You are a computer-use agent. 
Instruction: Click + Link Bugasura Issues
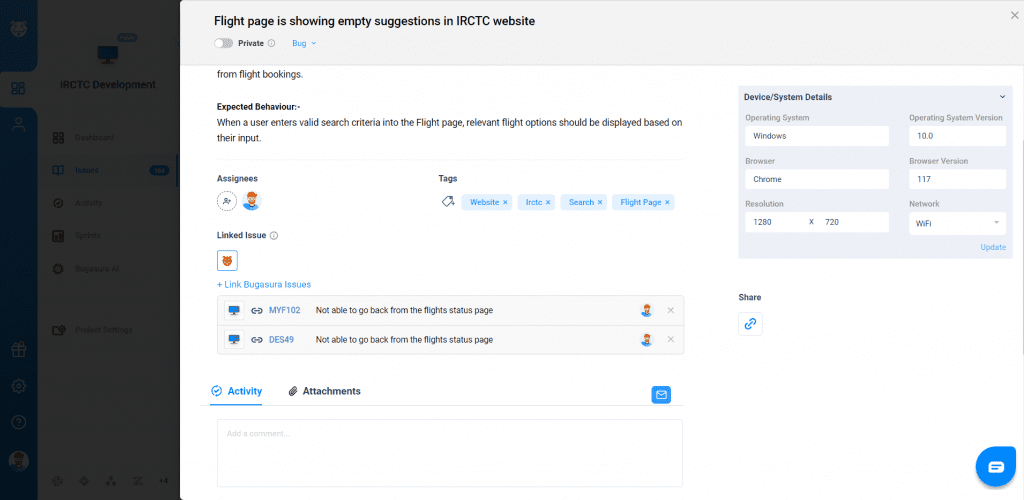pyautogui.click(x=264, y=285)
